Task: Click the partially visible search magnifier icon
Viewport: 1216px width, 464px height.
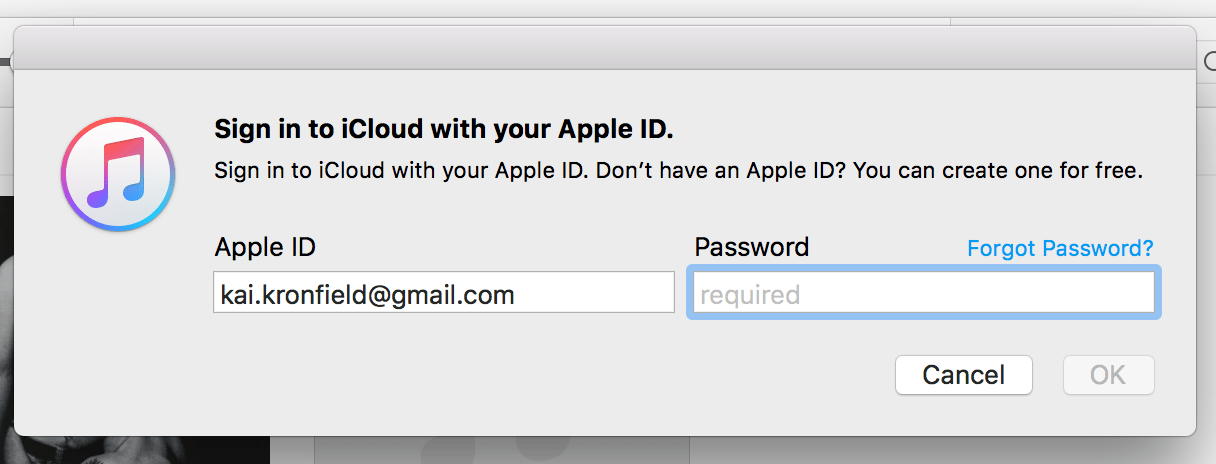Action: 1210,61
